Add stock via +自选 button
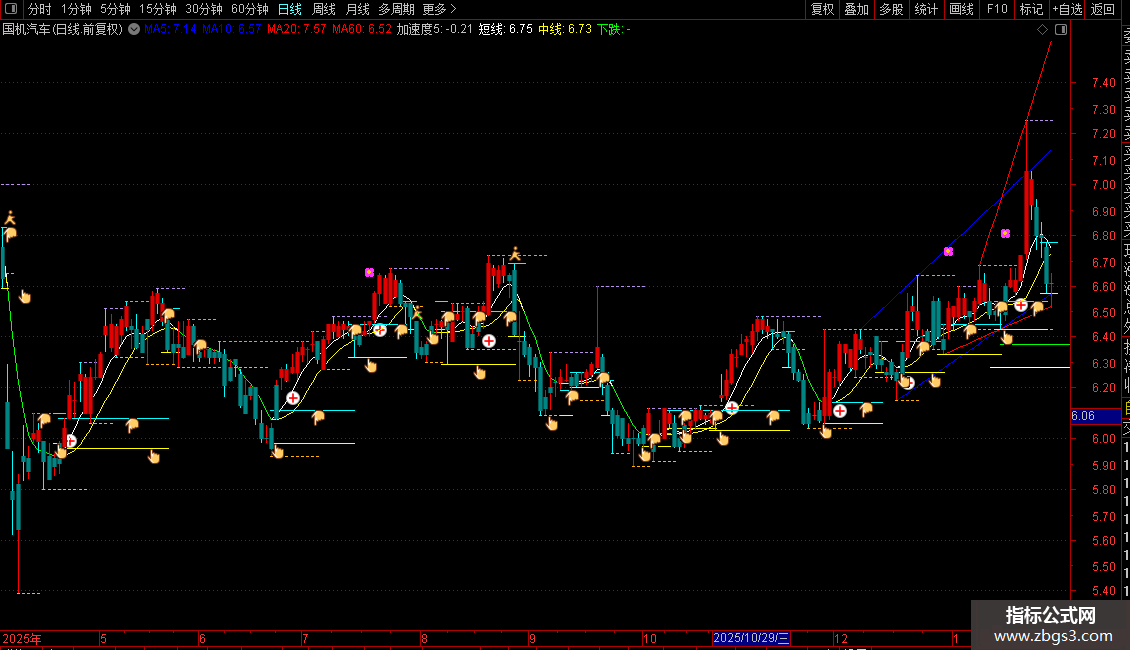The width and height of the screenshot is (1130, 650). [x=1067, y=9]
